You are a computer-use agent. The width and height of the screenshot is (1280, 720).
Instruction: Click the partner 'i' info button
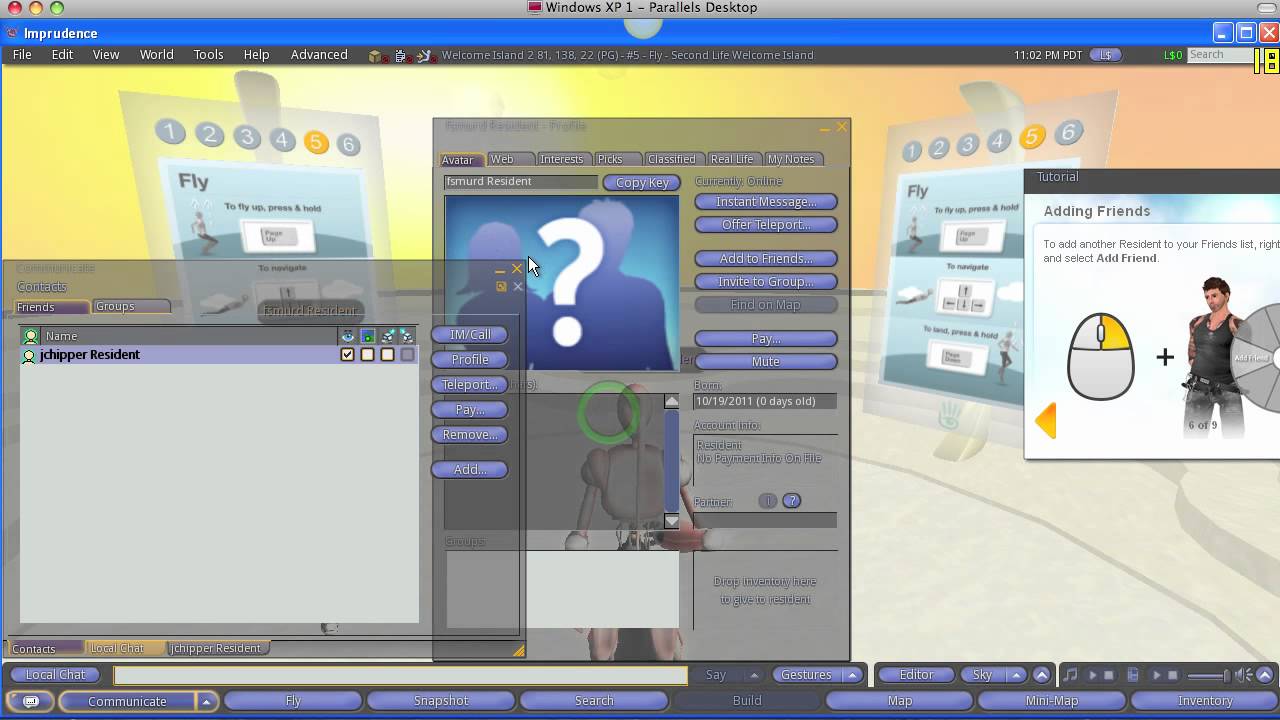768,501
